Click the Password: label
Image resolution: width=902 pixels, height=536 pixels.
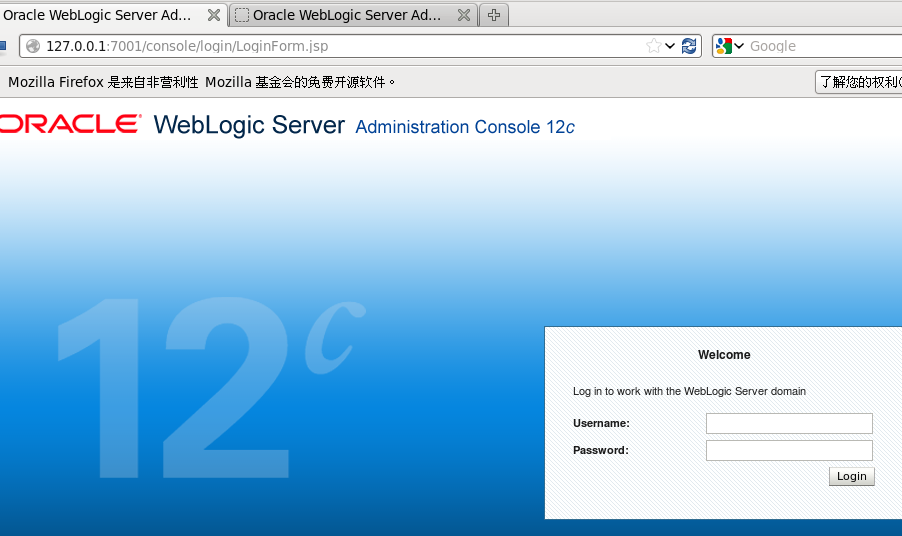pyautogui.click(x=601, y=450)
